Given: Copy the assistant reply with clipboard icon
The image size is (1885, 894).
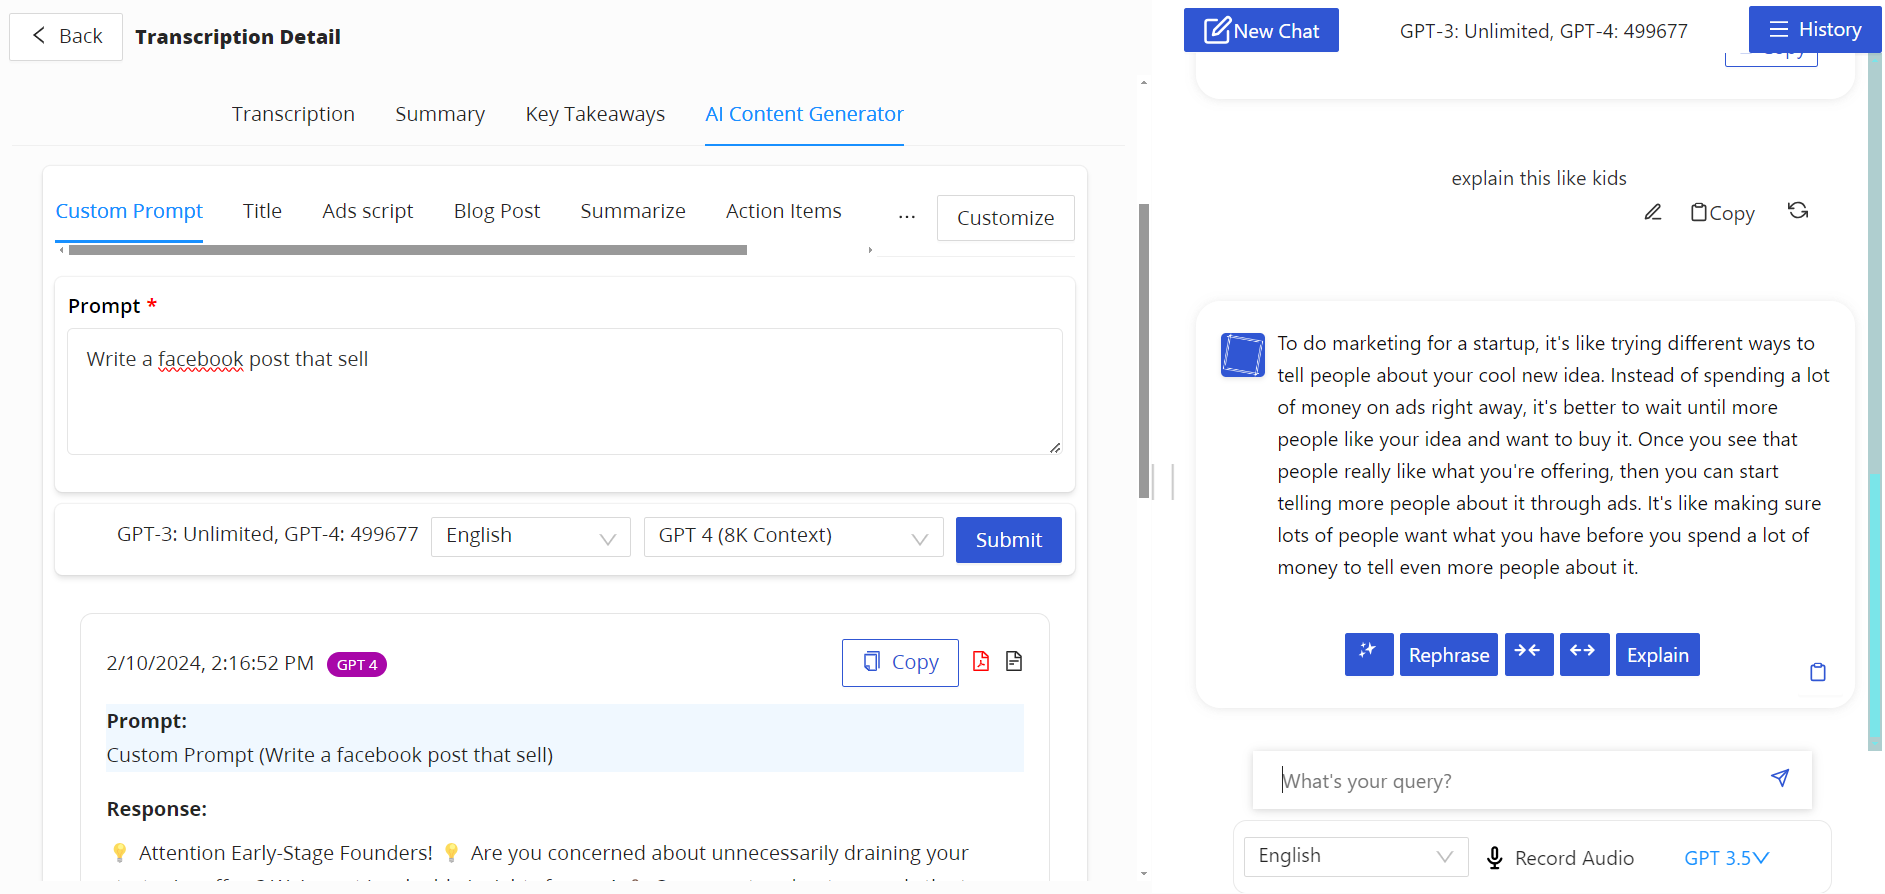Looking at the screenshot, I should [x=1818, y=672].
